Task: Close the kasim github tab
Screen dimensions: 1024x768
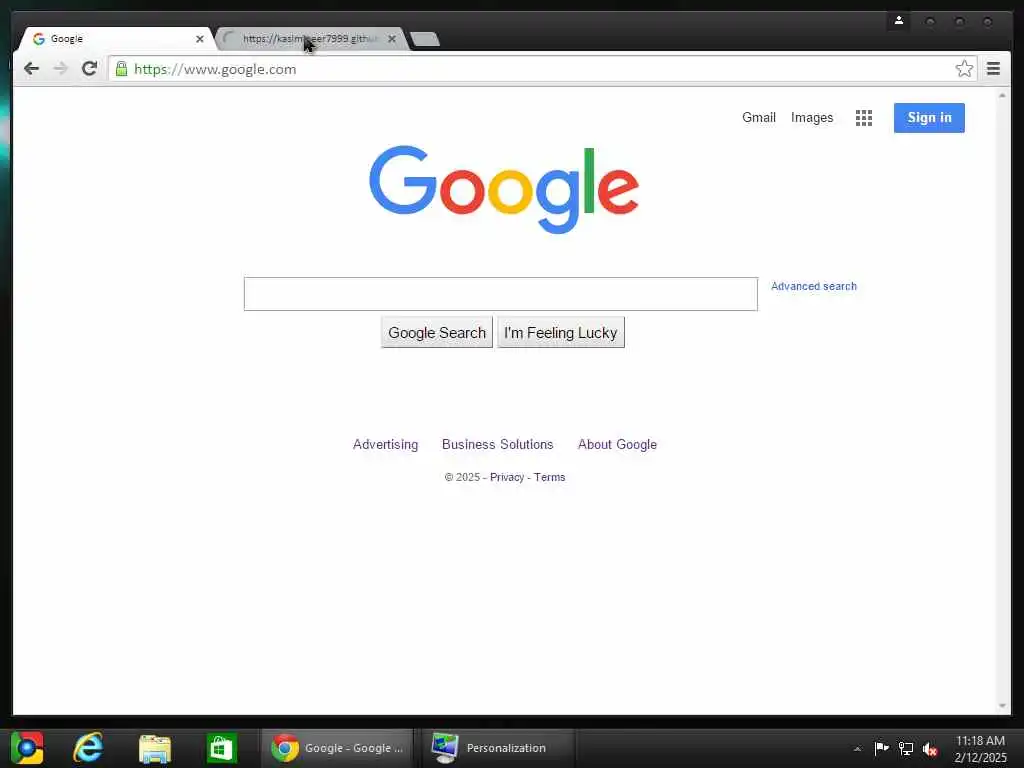Action: click(392, 39)
